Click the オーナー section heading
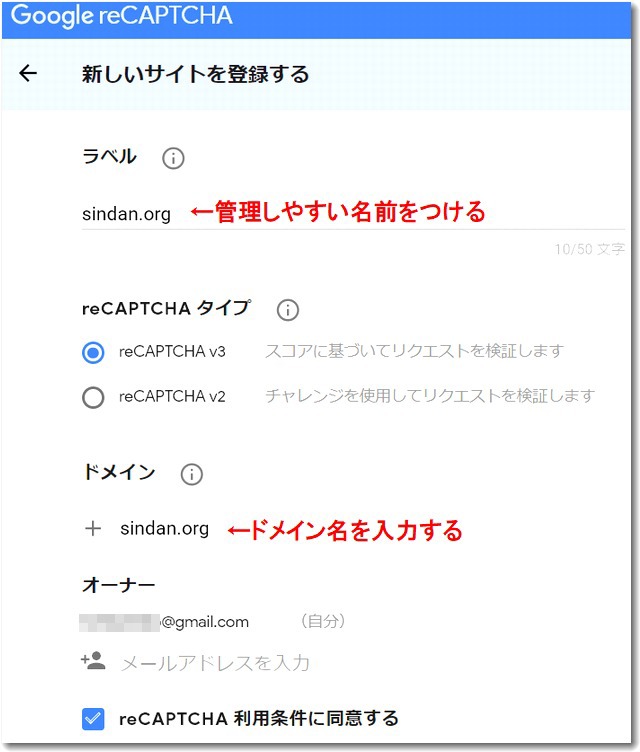 tap(119, 585)
